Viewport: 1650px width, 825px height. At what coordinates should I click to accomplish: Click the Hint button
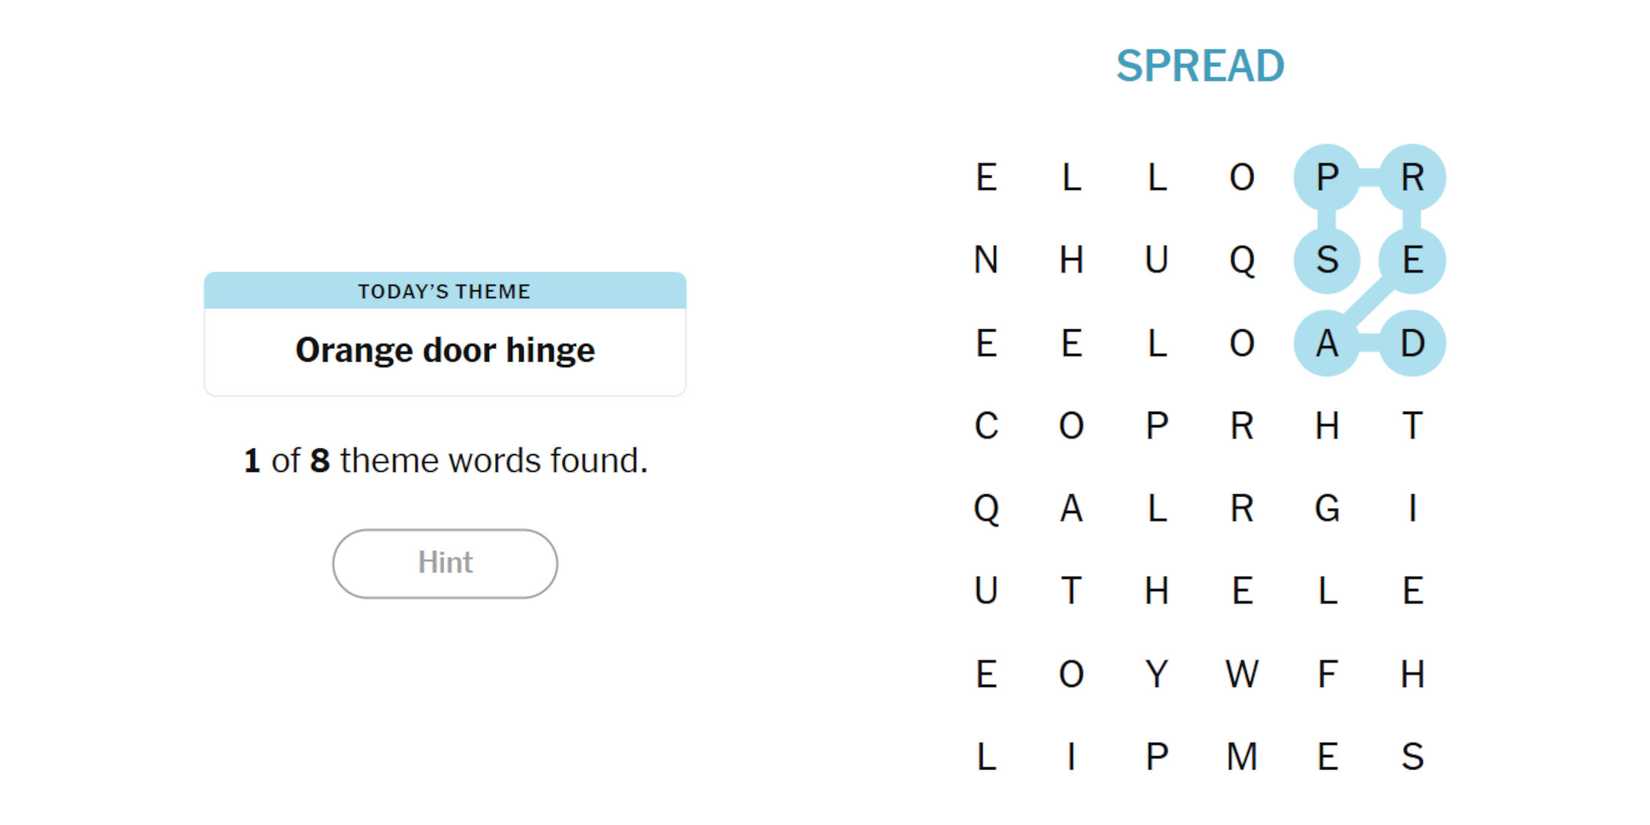pyautogui.click(x=445, y=563)
